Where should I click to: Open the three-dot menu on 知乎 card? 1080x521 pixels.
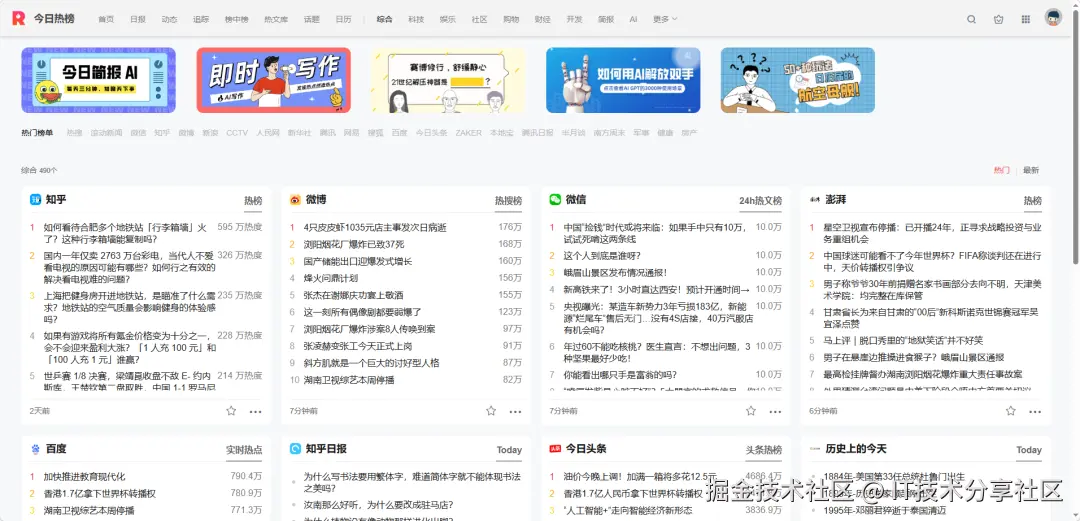(256, 411)
